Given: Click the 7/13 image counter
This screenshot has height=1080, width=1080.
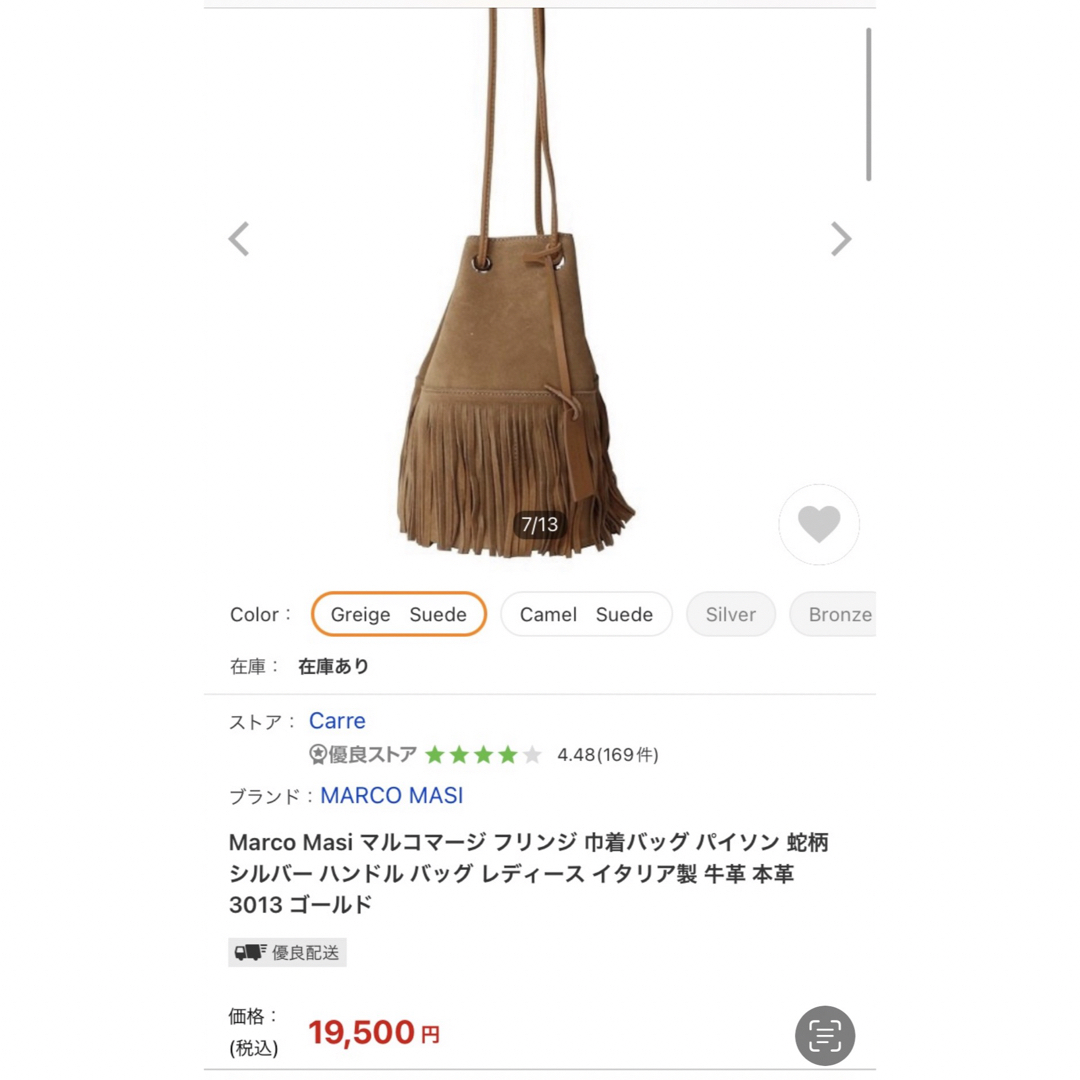Looking at the screenshot, I should 539,525.
